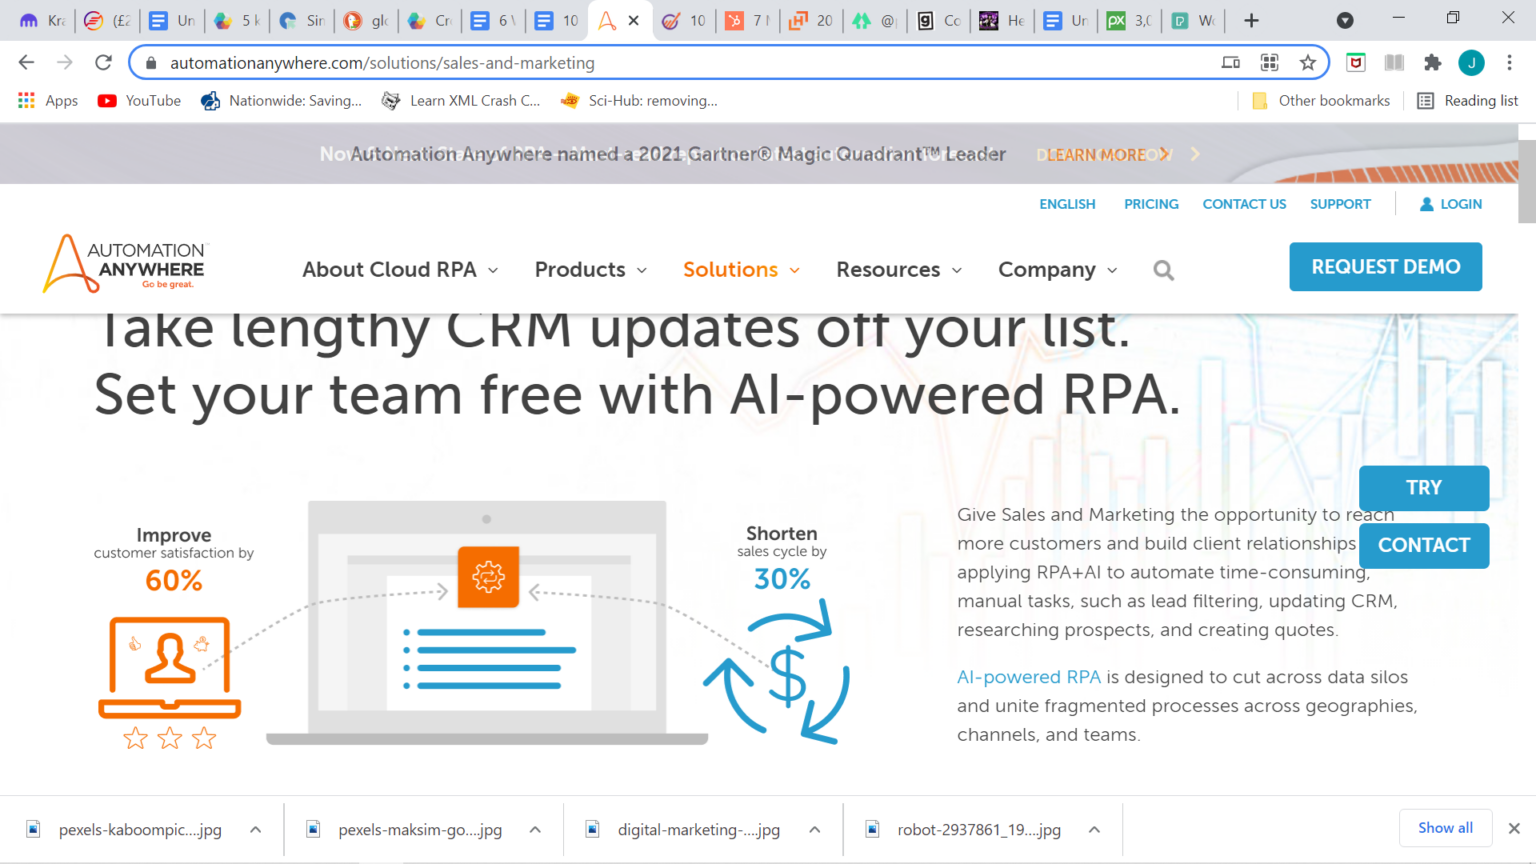This screenshot has height=864, width=1536.
Task: Click the Automation Anywhere logo
Action: pyautogui.click(x=123, y=263)
